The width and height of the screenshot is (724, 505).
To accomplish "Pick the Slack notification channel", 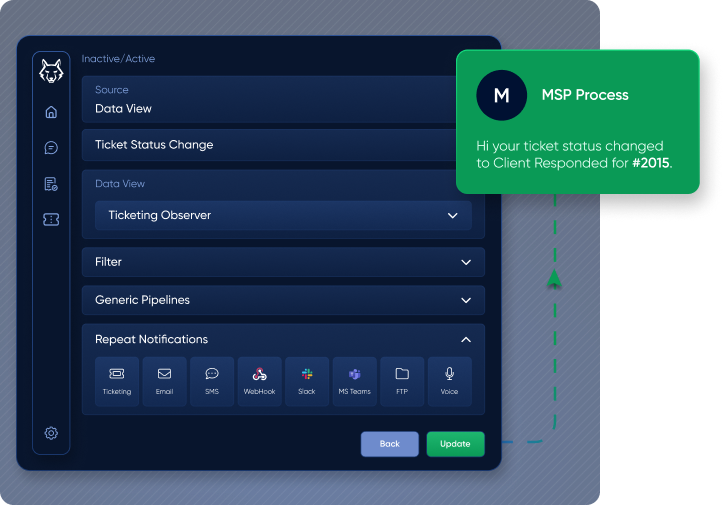I will (x=307, y=381).
